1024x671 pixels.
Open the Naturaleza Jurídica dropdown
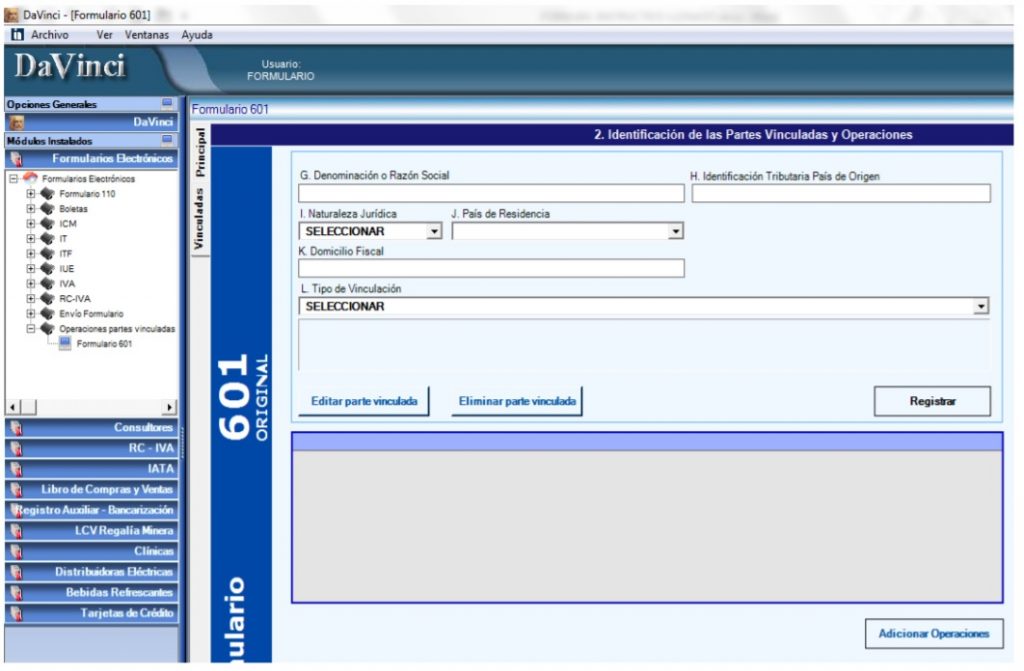434,232
